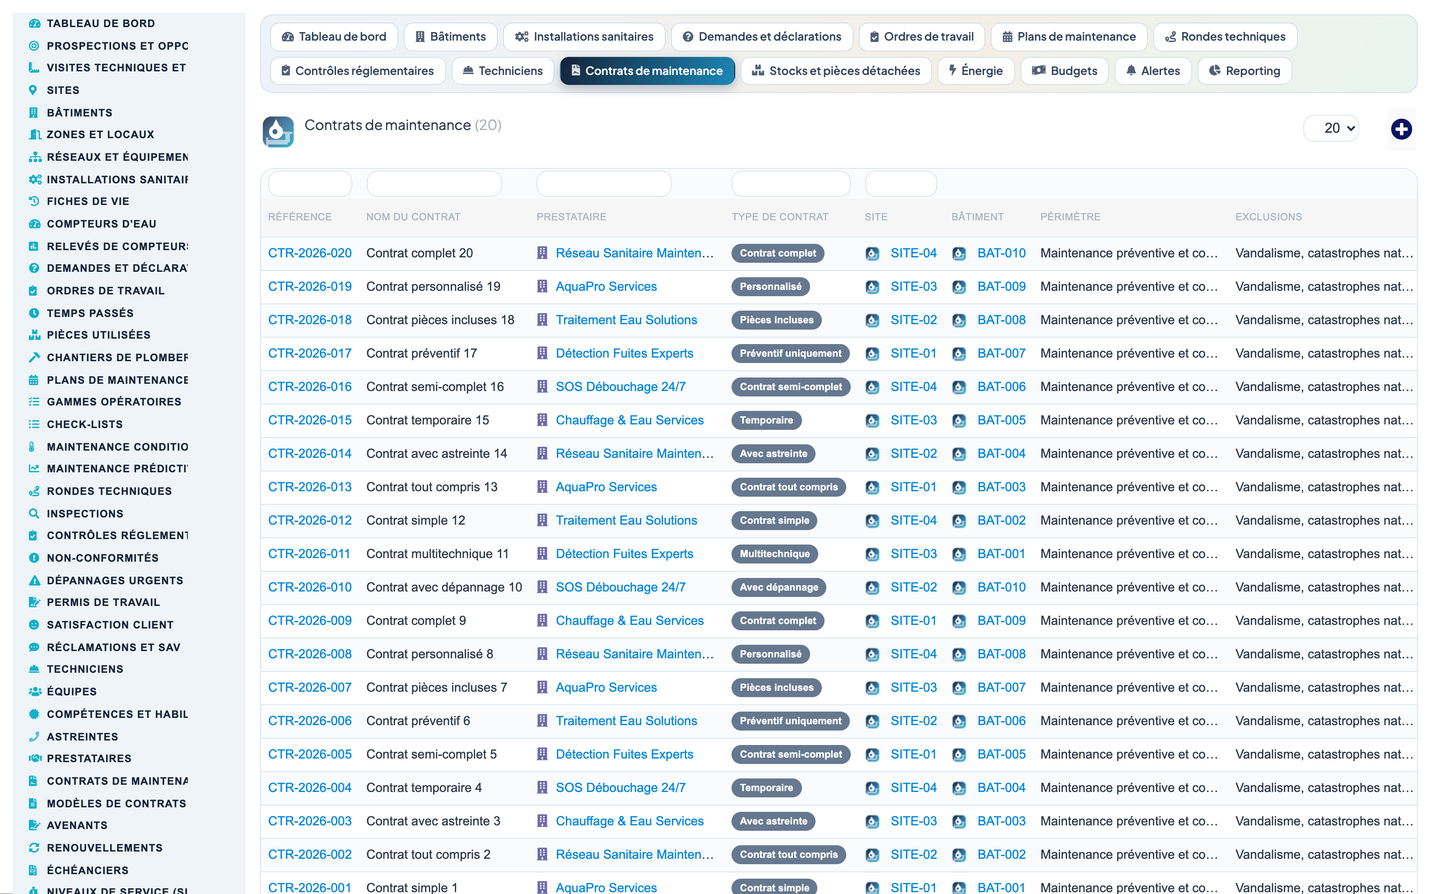1445x894 pixels.
Task: Open AquaPro Services in the CTR-2026-019 row
Action: 606,287
